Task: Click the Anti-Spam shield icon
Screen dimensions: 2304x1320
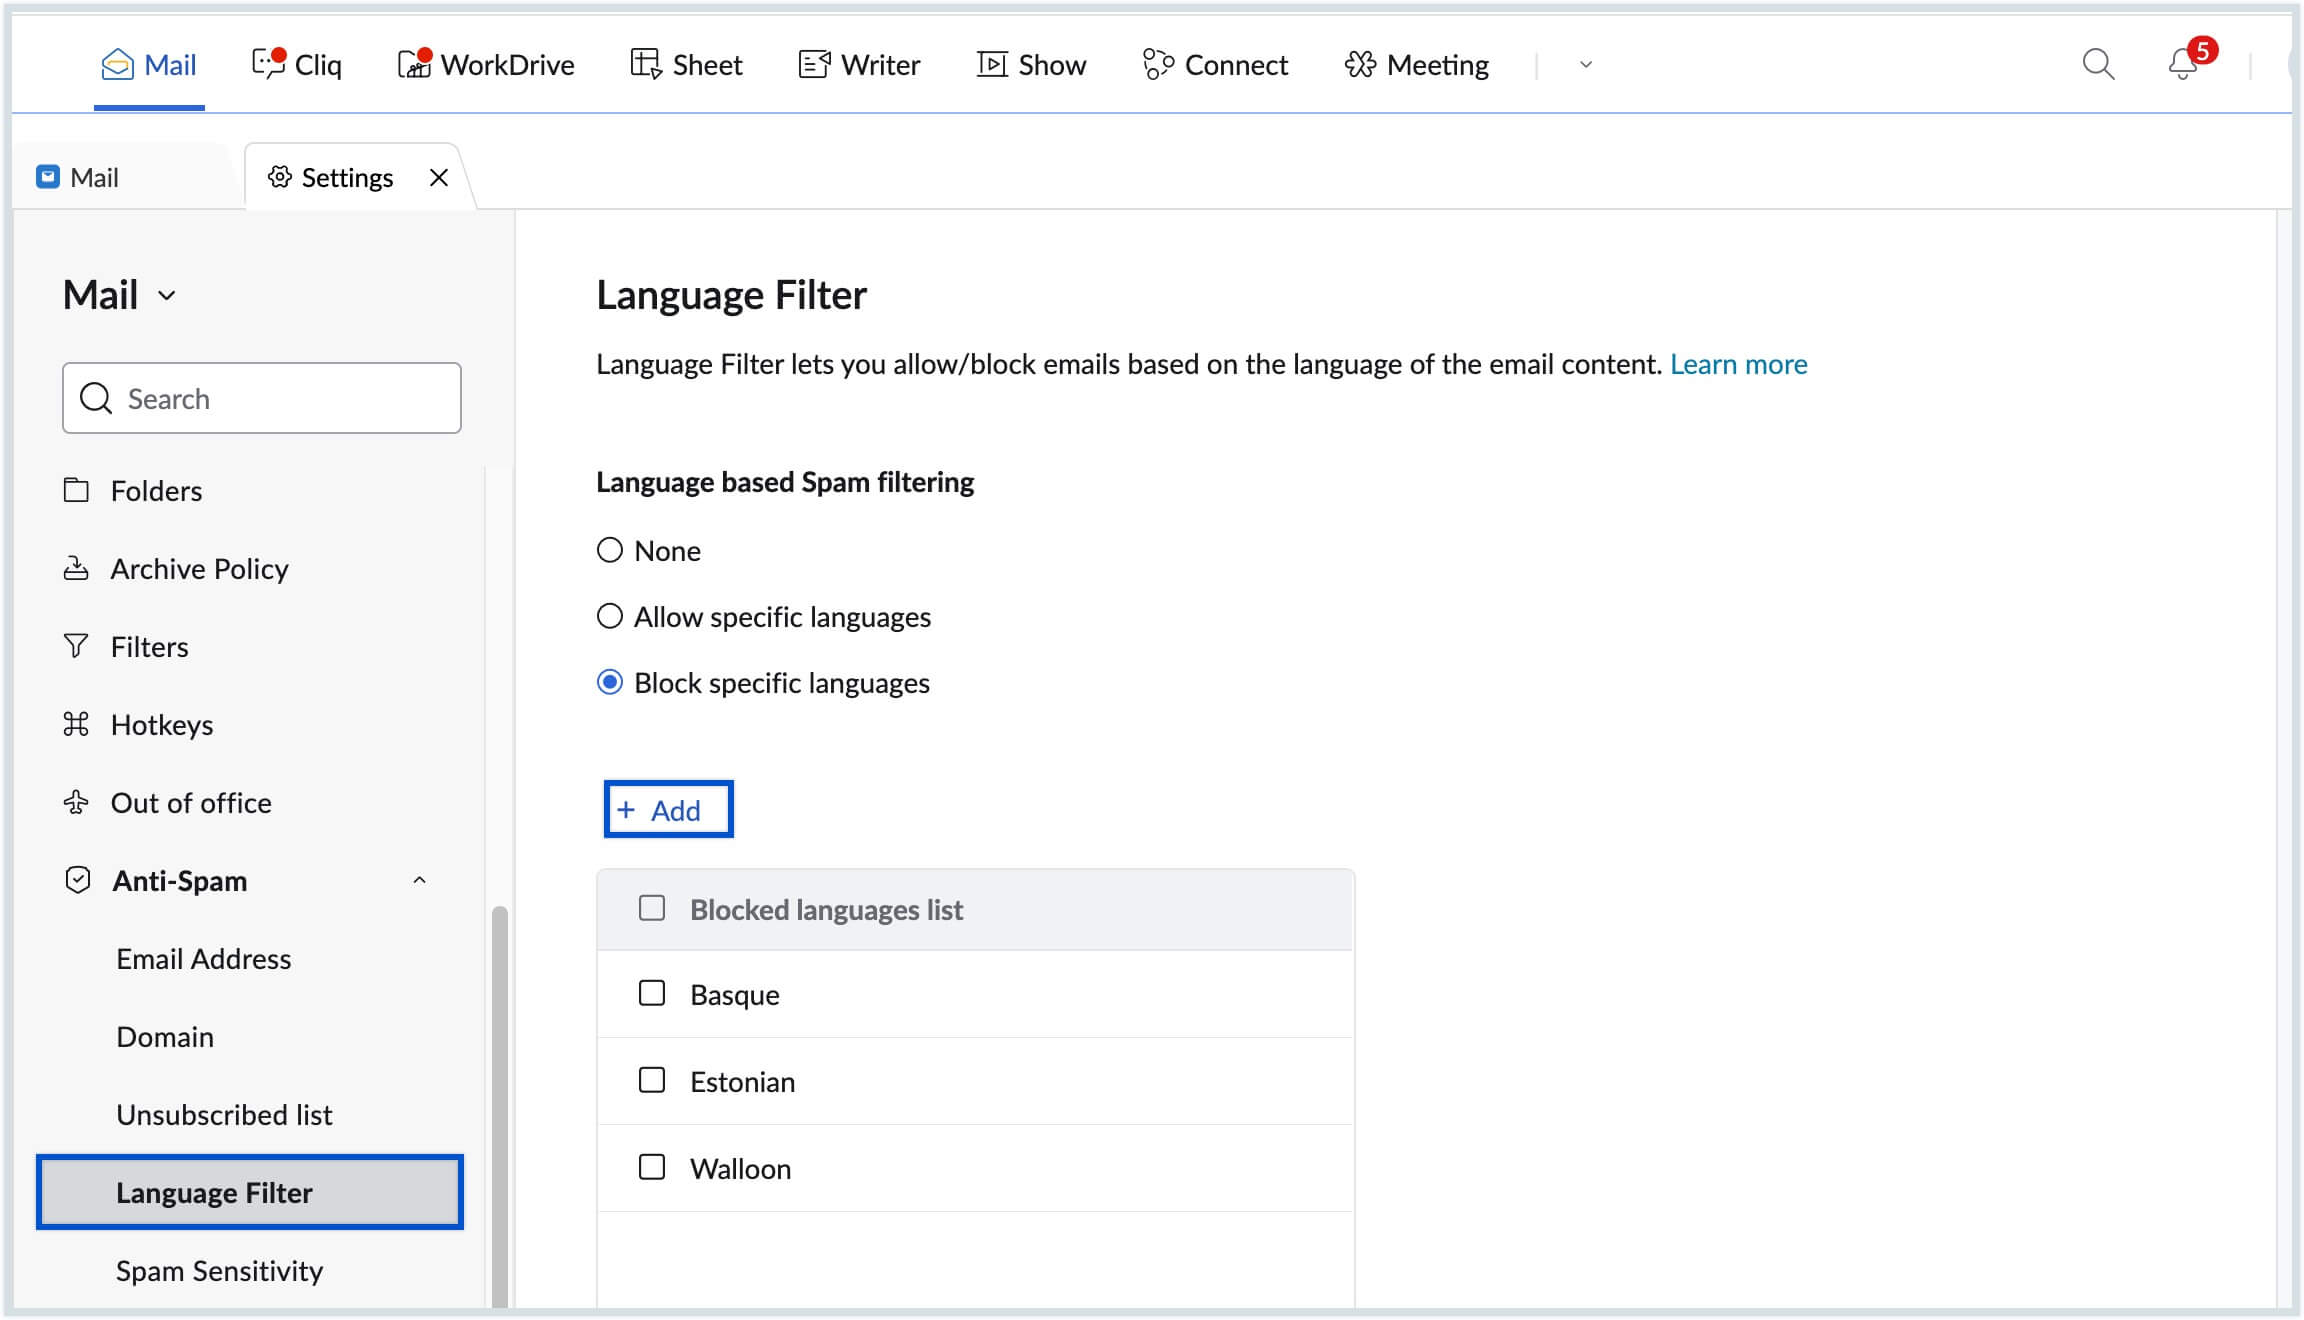Action: pyautogui.click(x=78, y=880)
